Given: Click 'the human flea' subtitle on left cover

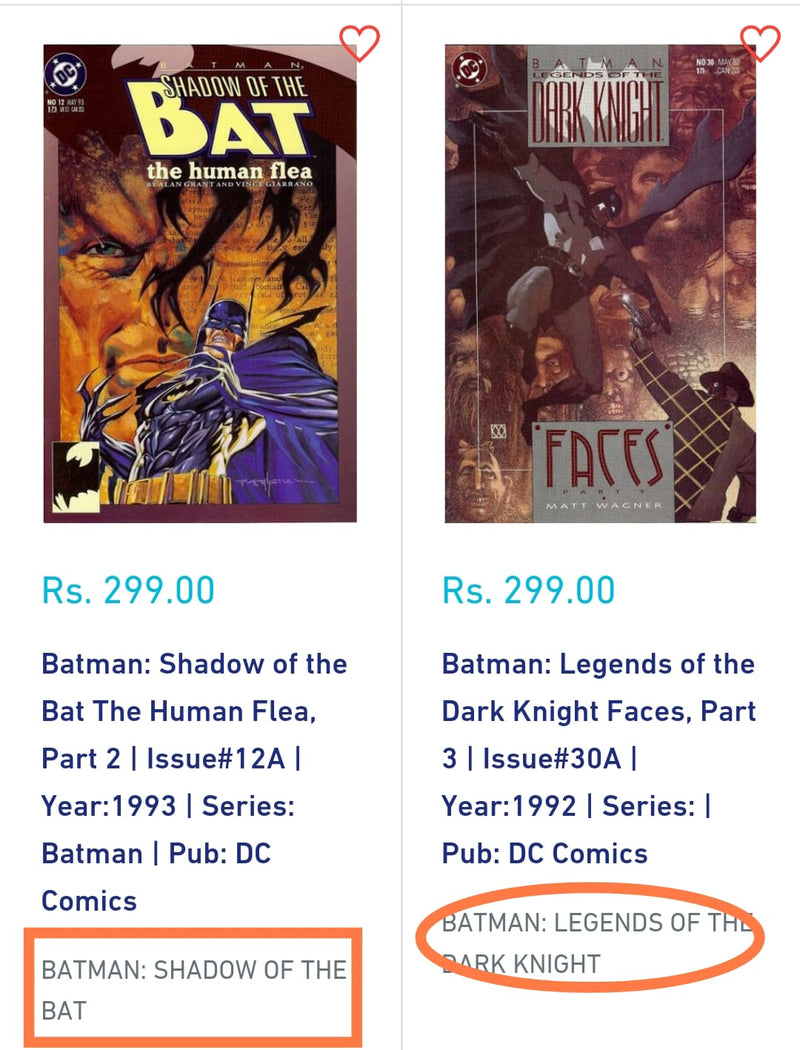Looking at the screenshot, I should click(x=230, y=170).
